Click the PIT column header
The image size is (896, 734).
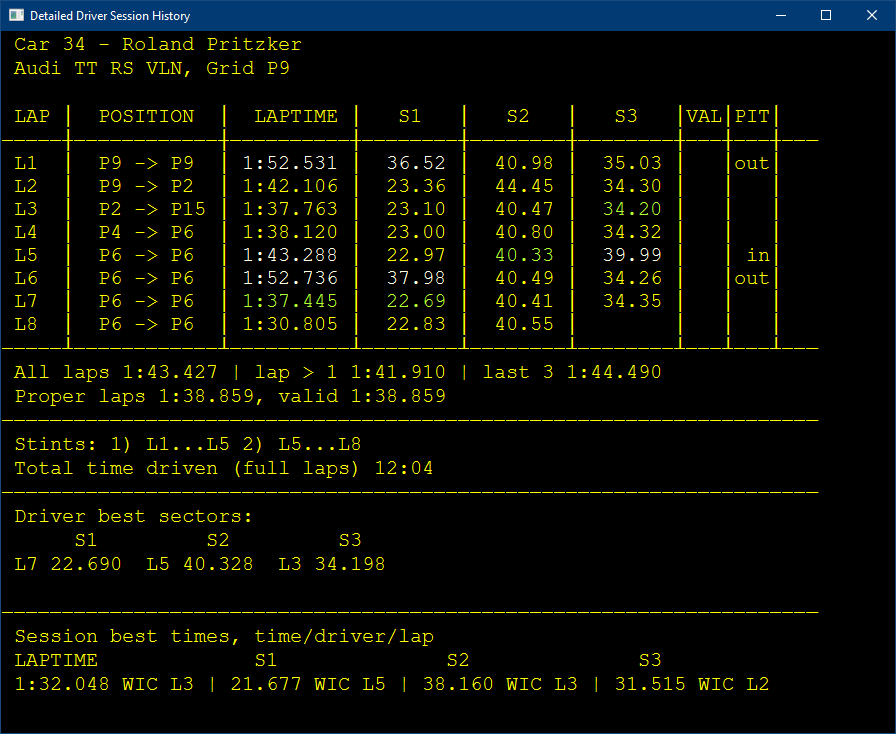[751, 116]
